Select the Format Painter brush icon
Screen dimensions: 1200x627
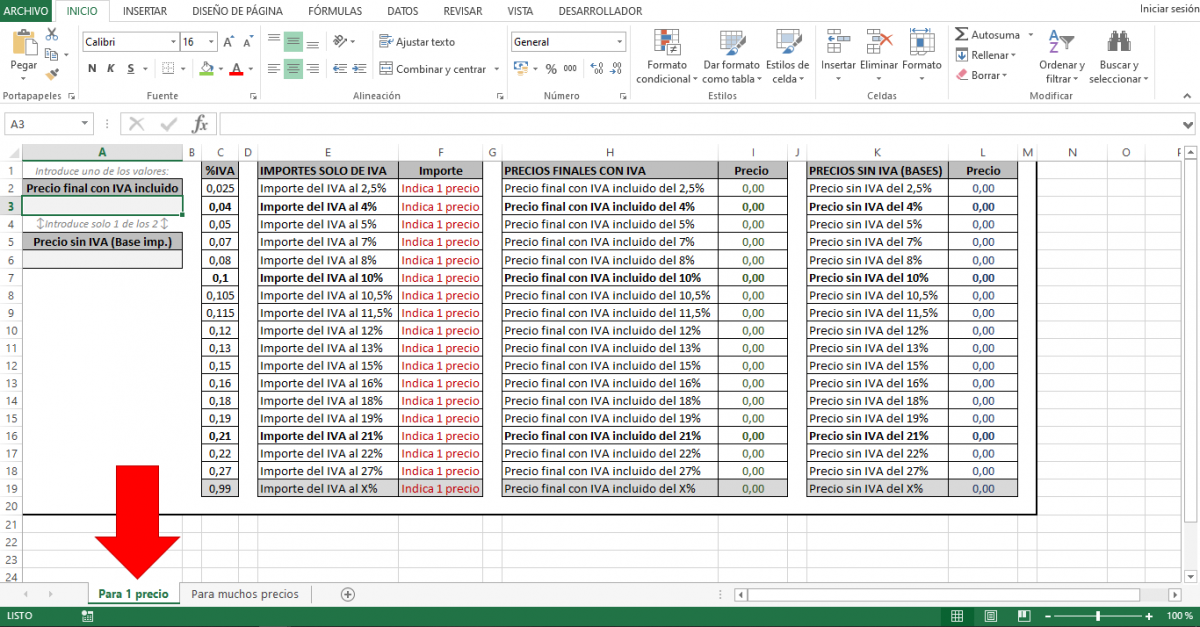tap(53, 73)
